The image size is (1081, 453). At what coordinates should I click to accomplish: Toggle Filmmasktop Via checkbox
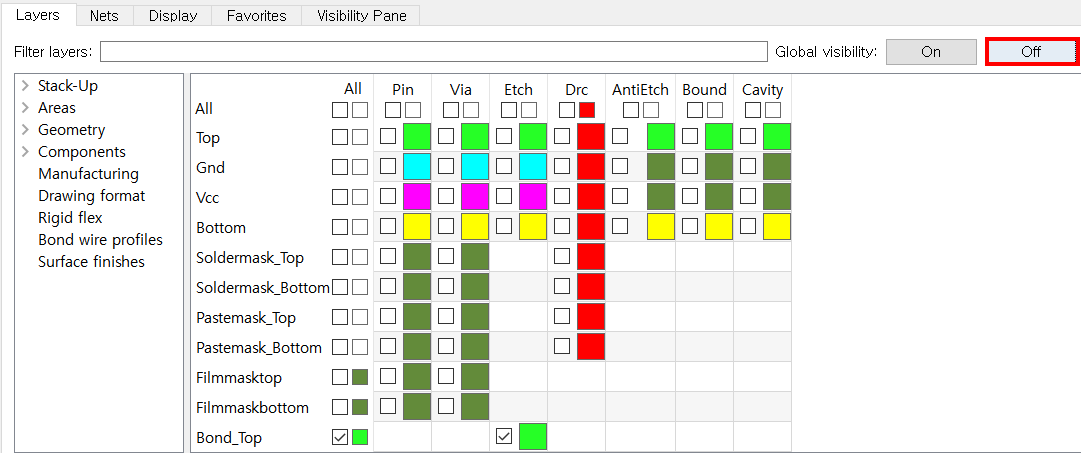point(446,376)
